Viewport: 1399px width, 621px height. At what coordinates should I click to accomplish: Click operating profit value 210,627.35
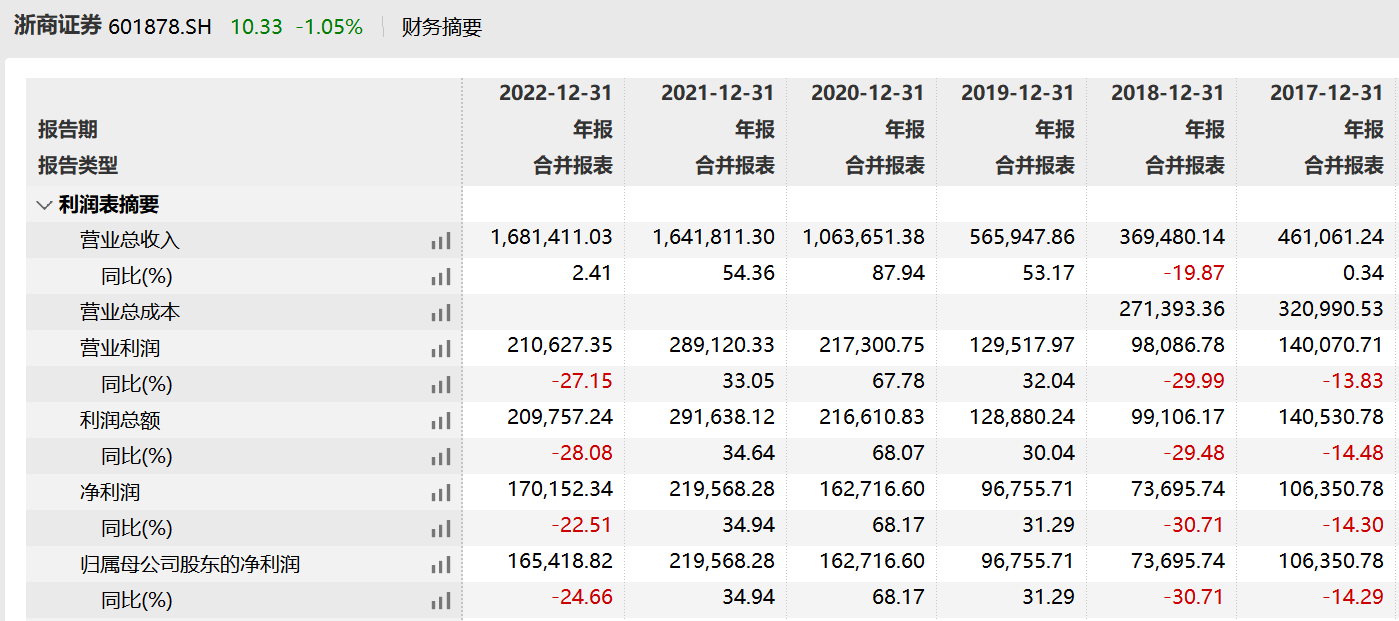560,346
